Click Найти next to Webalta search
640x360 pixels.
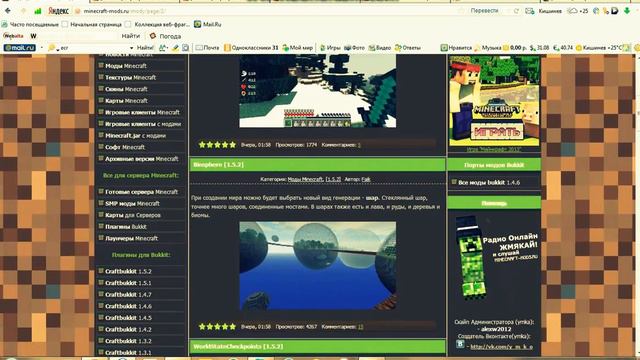pos(131,36)
